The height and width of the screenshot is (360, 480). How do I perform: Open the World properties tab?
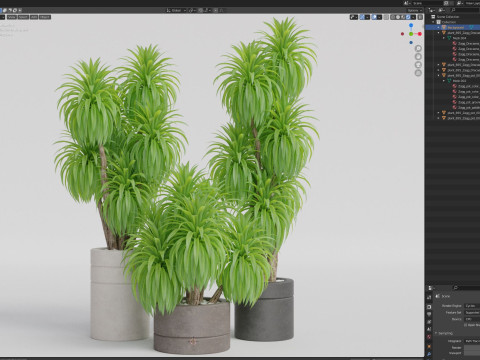(x=429, y=337)
